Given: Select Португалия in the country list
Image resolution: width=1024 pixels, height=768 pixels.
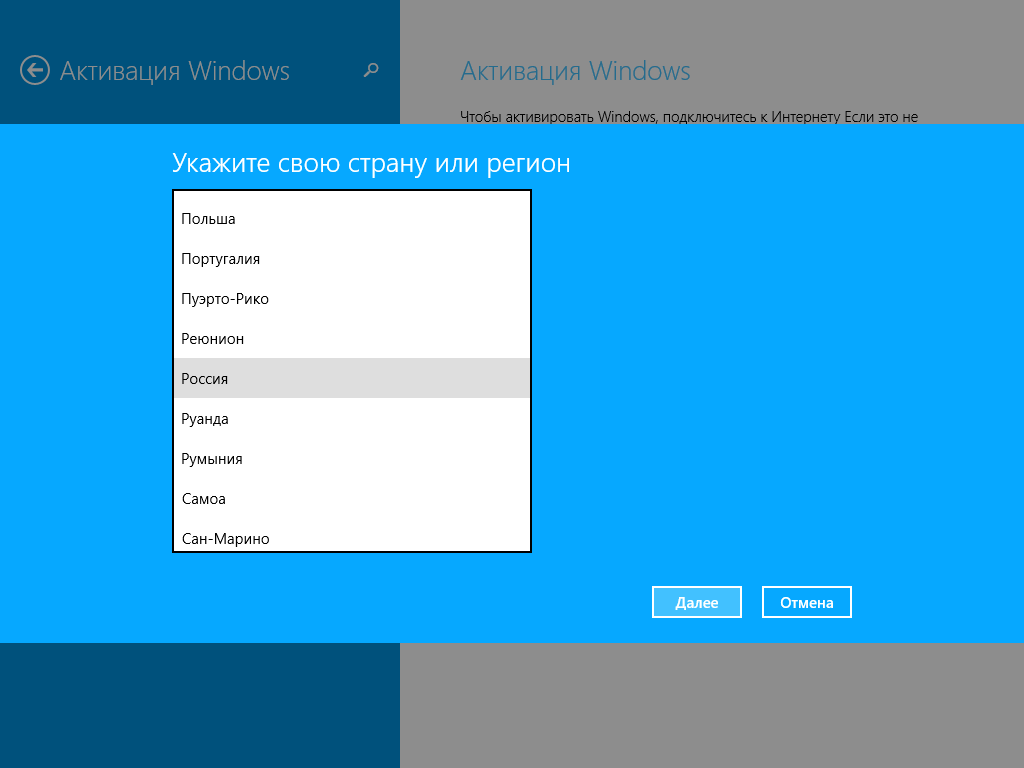Looking at the screenshot, I should (x=352, y=259).
